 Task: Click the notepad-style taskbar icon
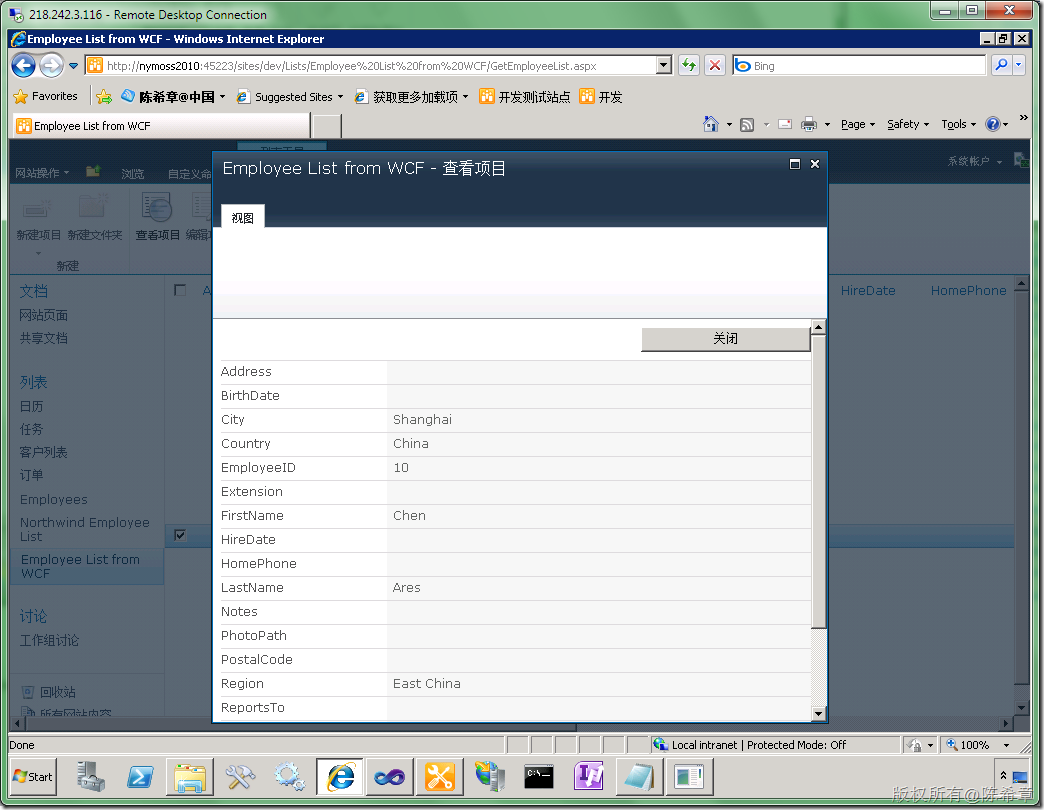(x=639, y=777)
